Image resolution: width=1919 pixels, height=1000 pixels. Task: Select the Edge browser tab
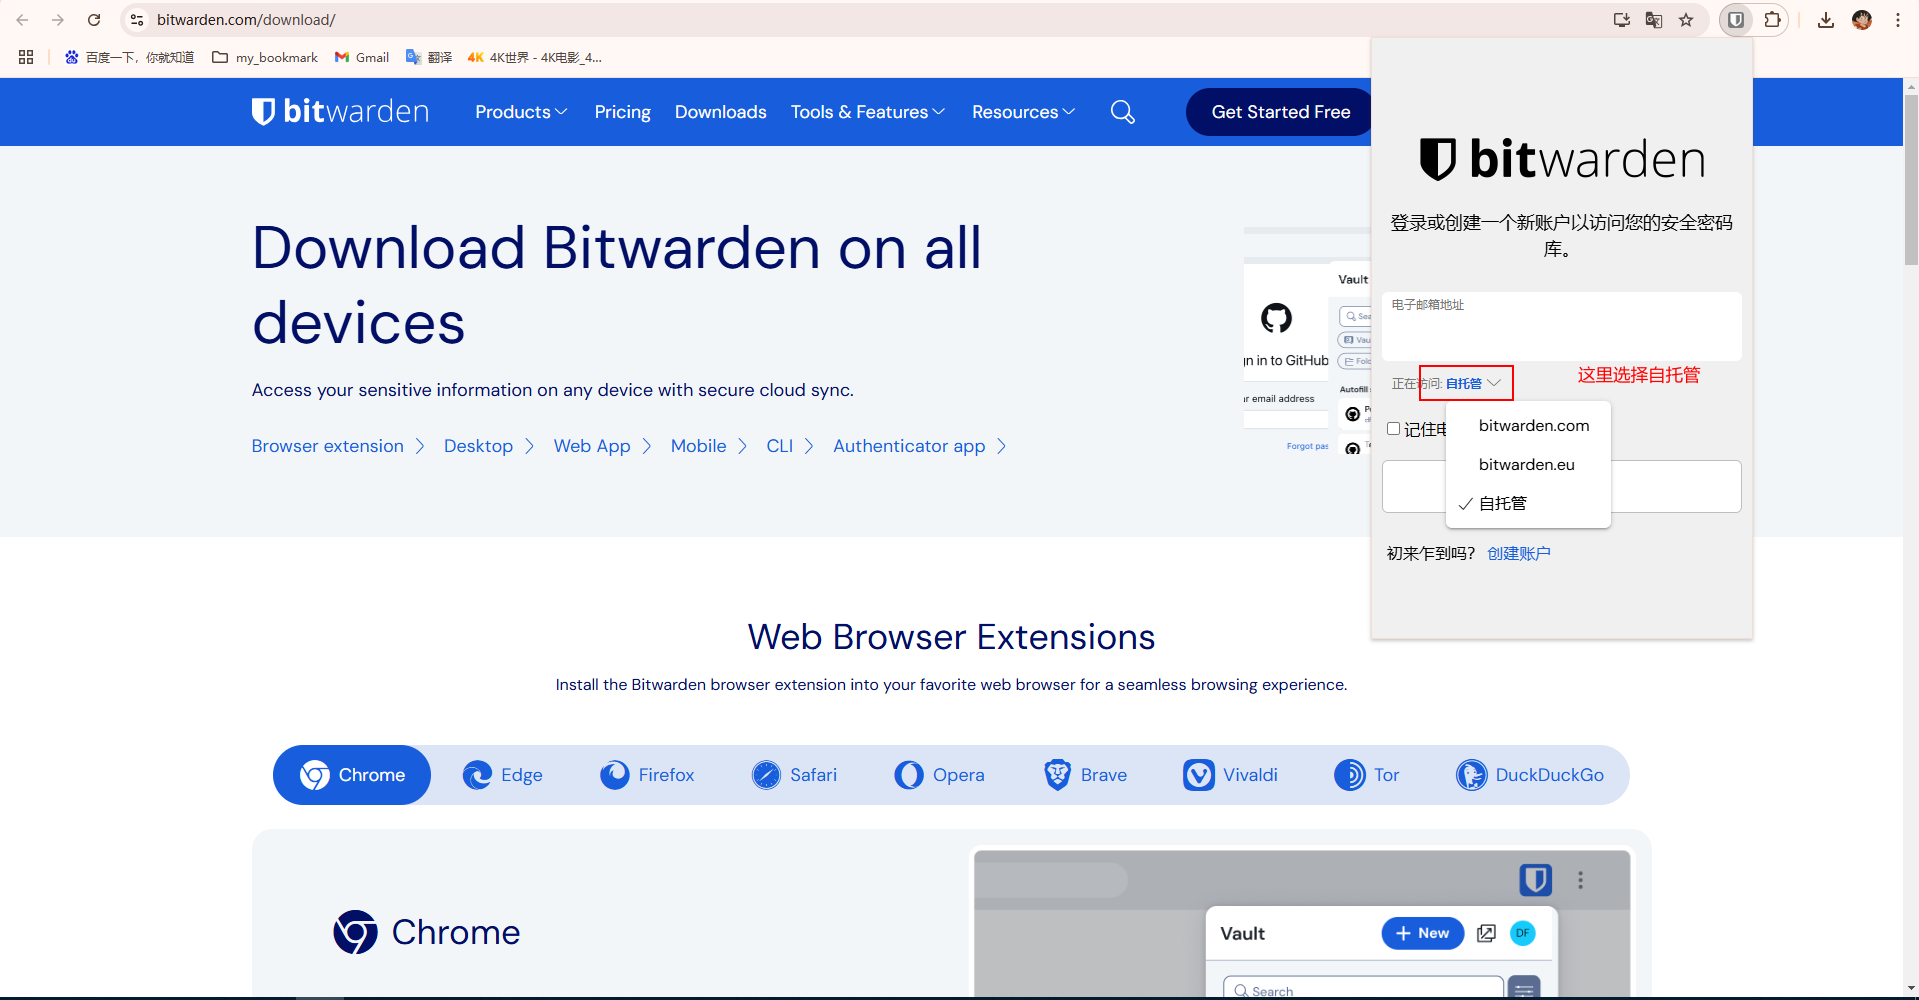(x=502, y=775)
